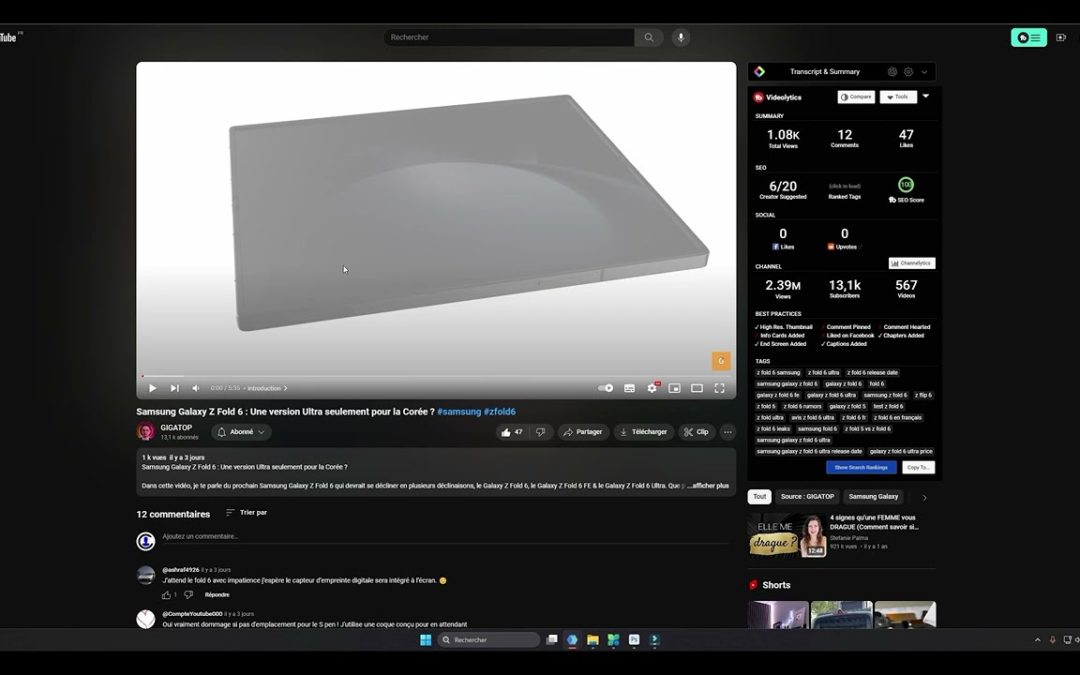Open Transcript & Summary settings gear
Viewport: 1080px width, 675px height.
click(x=908, y=72)
